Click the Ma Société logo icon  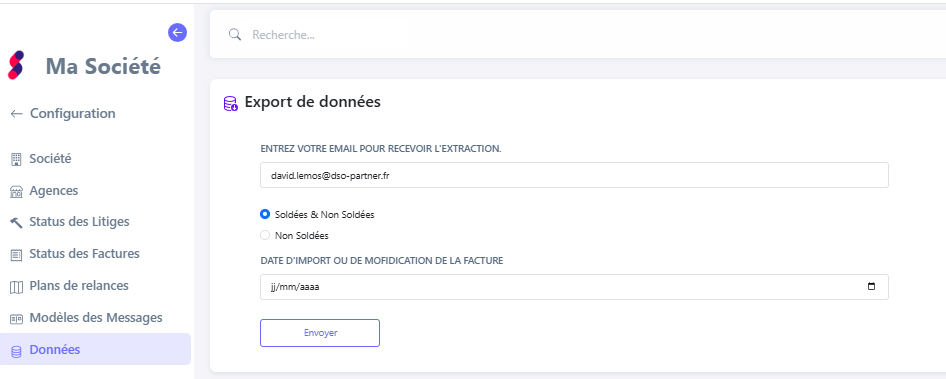pyautogui.click(x=16, y=65)
